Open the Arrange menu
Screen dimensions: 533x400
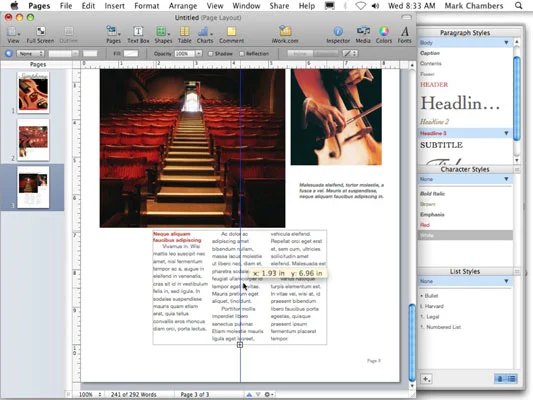(183, 6)
